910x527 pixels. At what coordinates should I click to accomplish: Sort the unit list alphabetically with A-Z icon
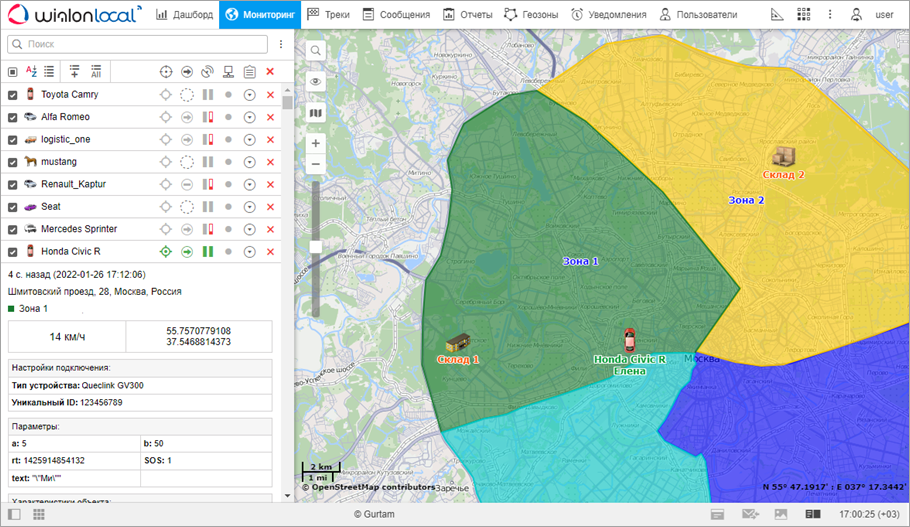(31, 72)
